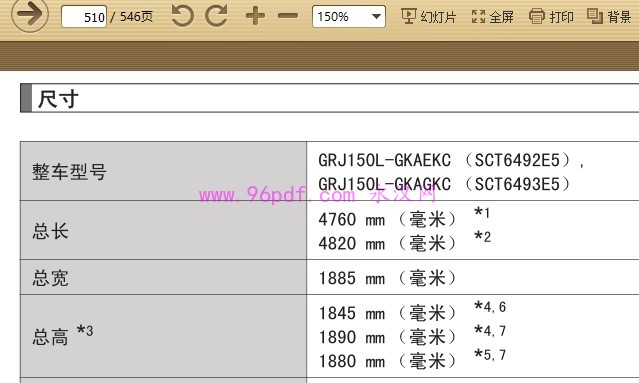Go to the next page arrow
The height and width of the screenshot is (383, 639).
(30, 15)
